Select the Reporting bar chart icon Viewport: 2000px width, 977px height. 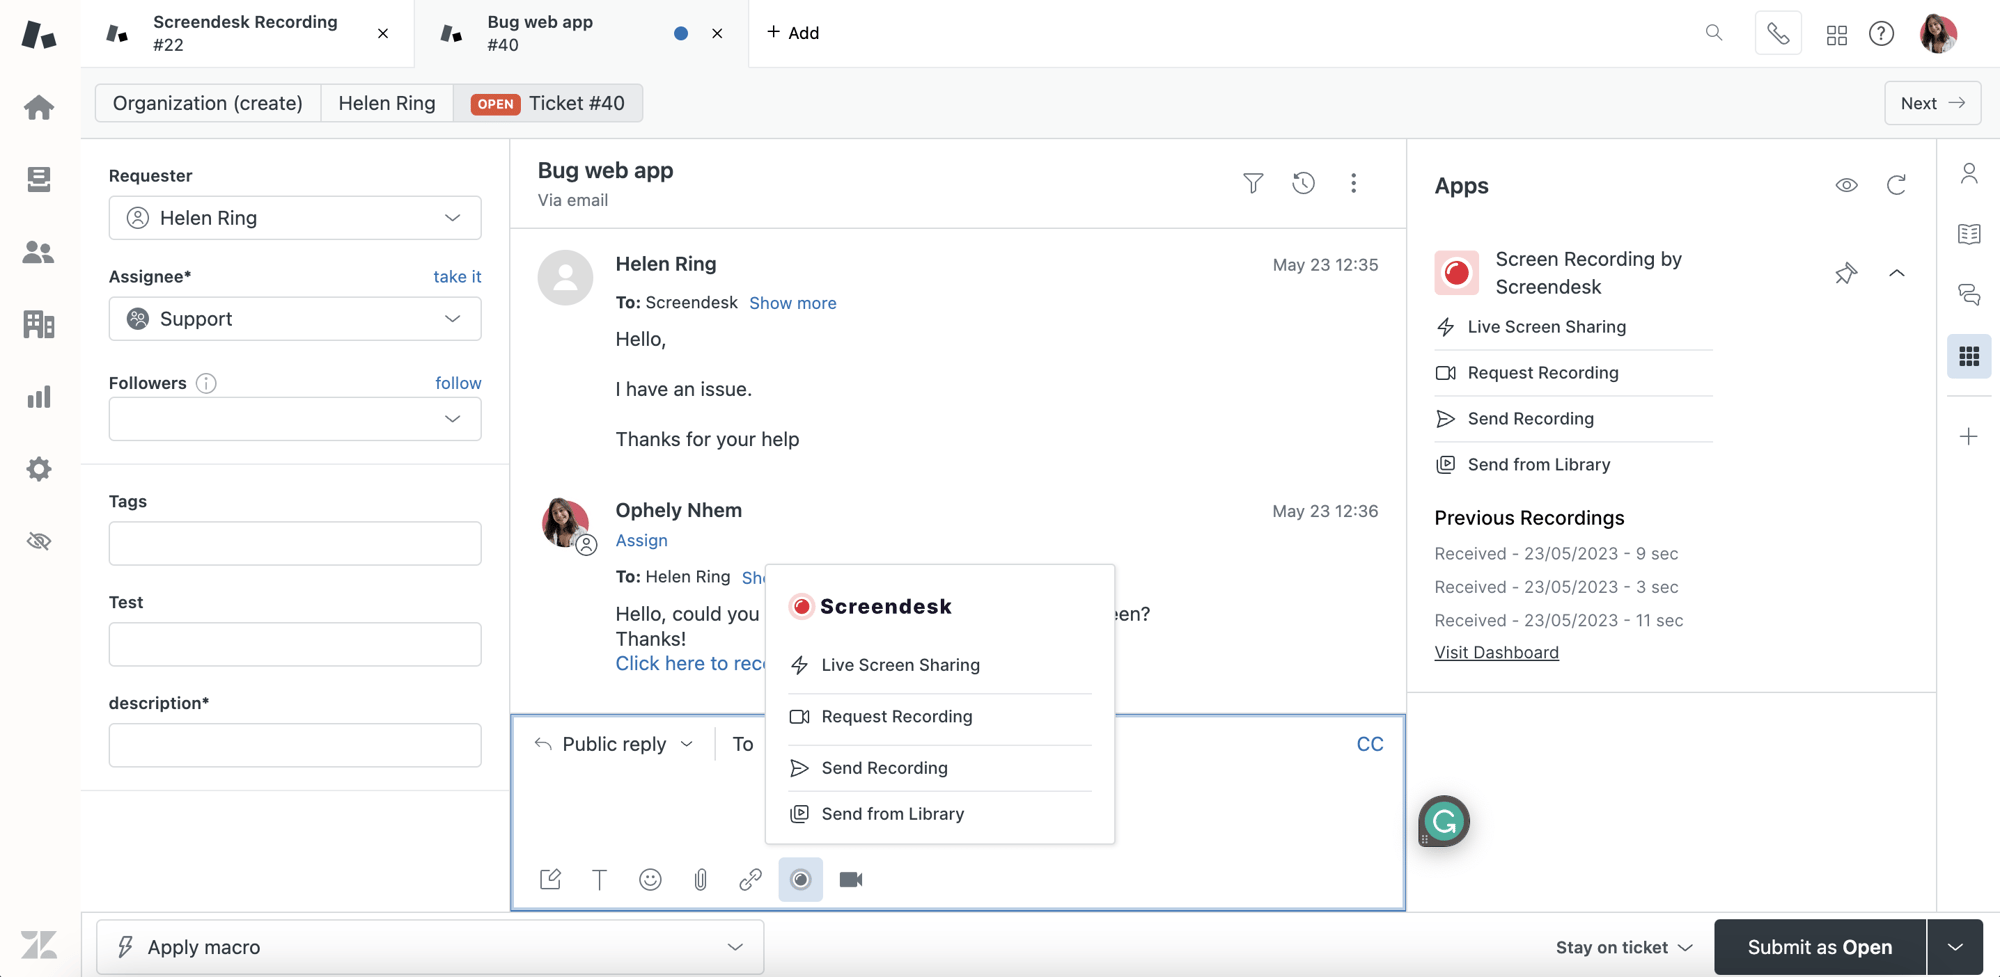38,396
